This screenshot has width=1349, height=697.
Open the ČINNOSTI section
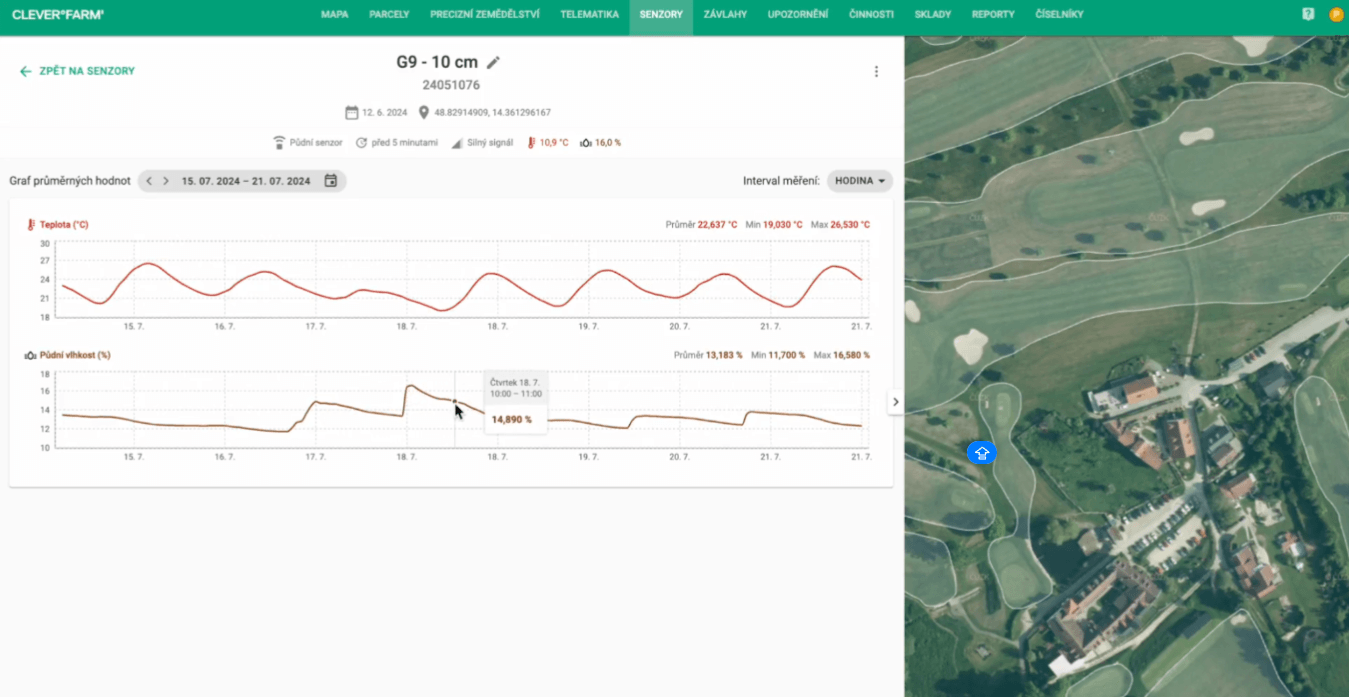pos(872,15)
